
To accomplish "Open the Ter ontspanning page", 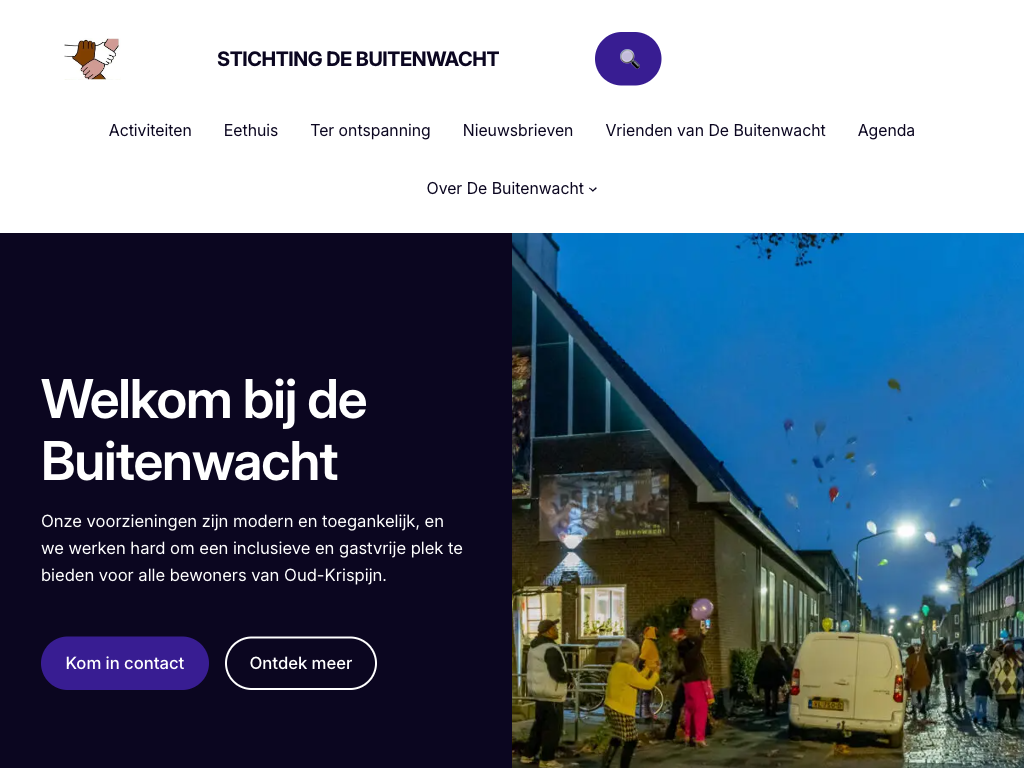I will (370, 131).
